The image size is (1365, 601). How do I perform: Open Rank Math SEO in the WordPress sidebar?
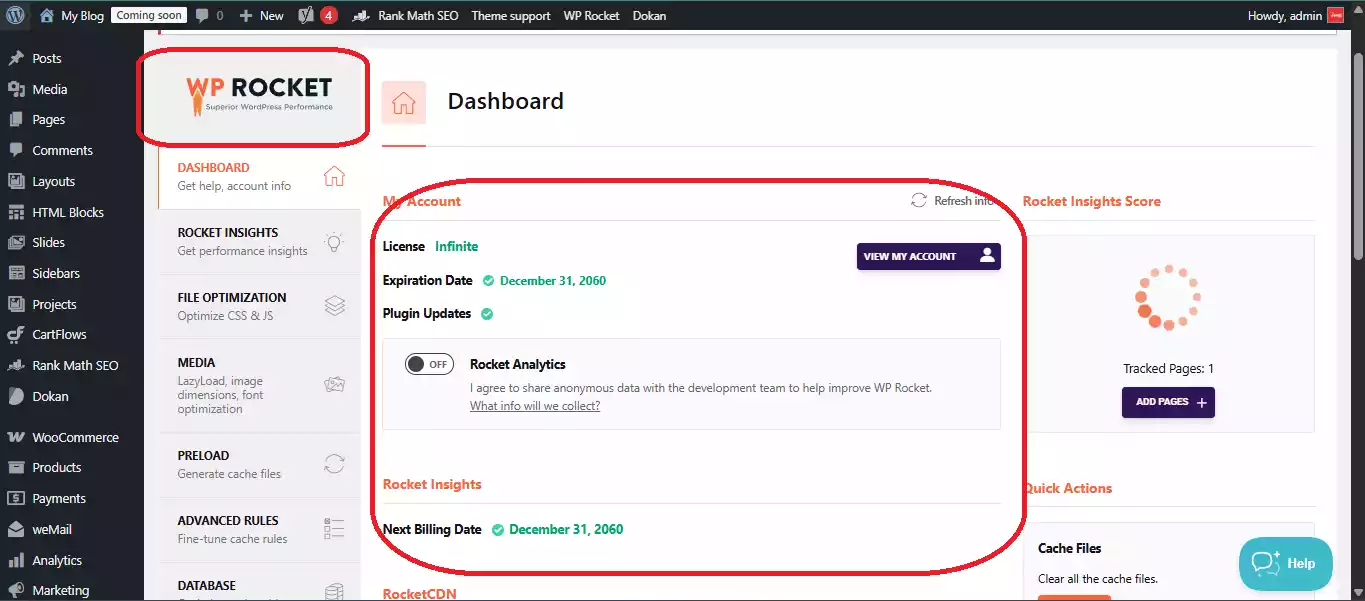72,365
